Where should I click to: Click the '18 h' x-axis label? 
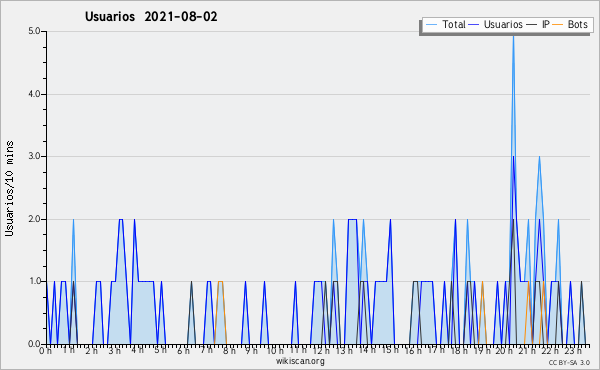click(459, 350)
